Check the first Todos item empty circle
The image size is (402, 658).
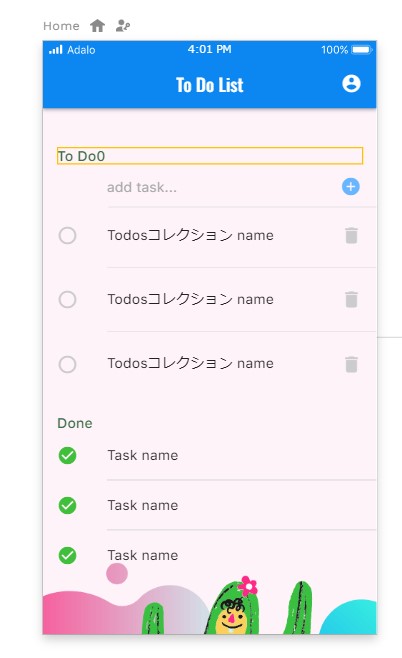[x=67, y=235]
